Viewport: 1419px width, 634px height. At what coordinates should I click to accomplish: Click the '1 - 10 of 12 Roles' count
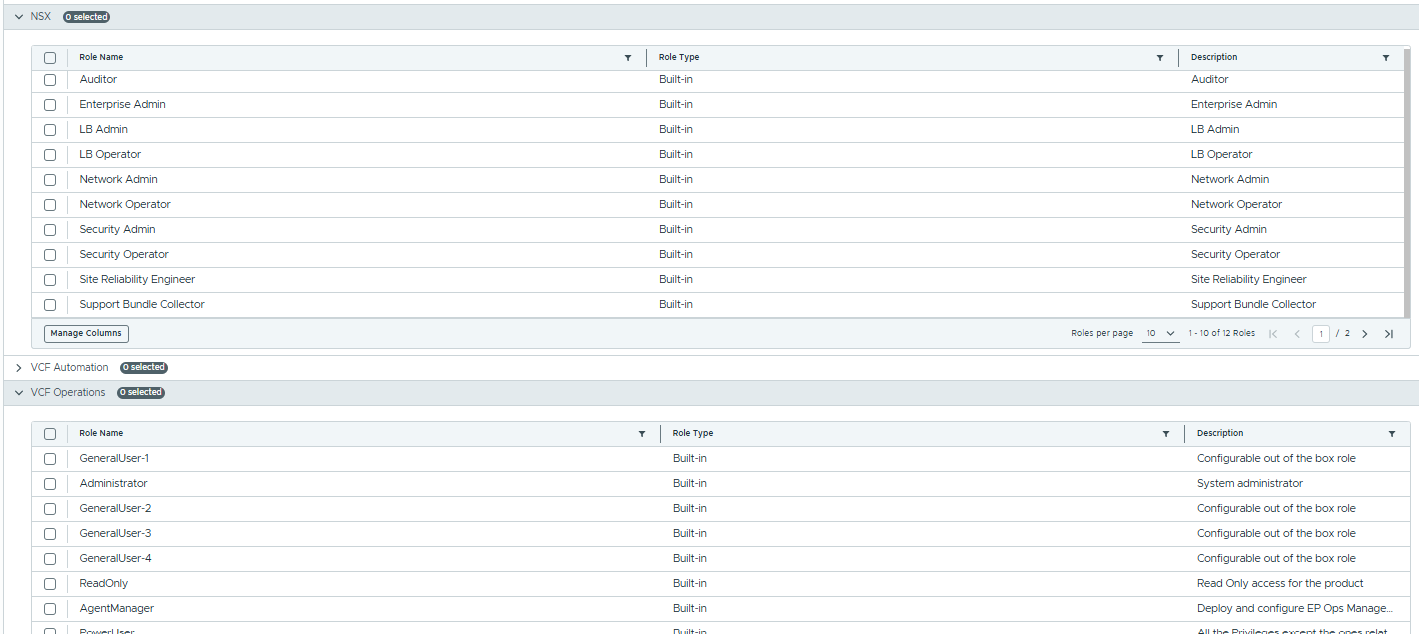[x=1221, y=334]
